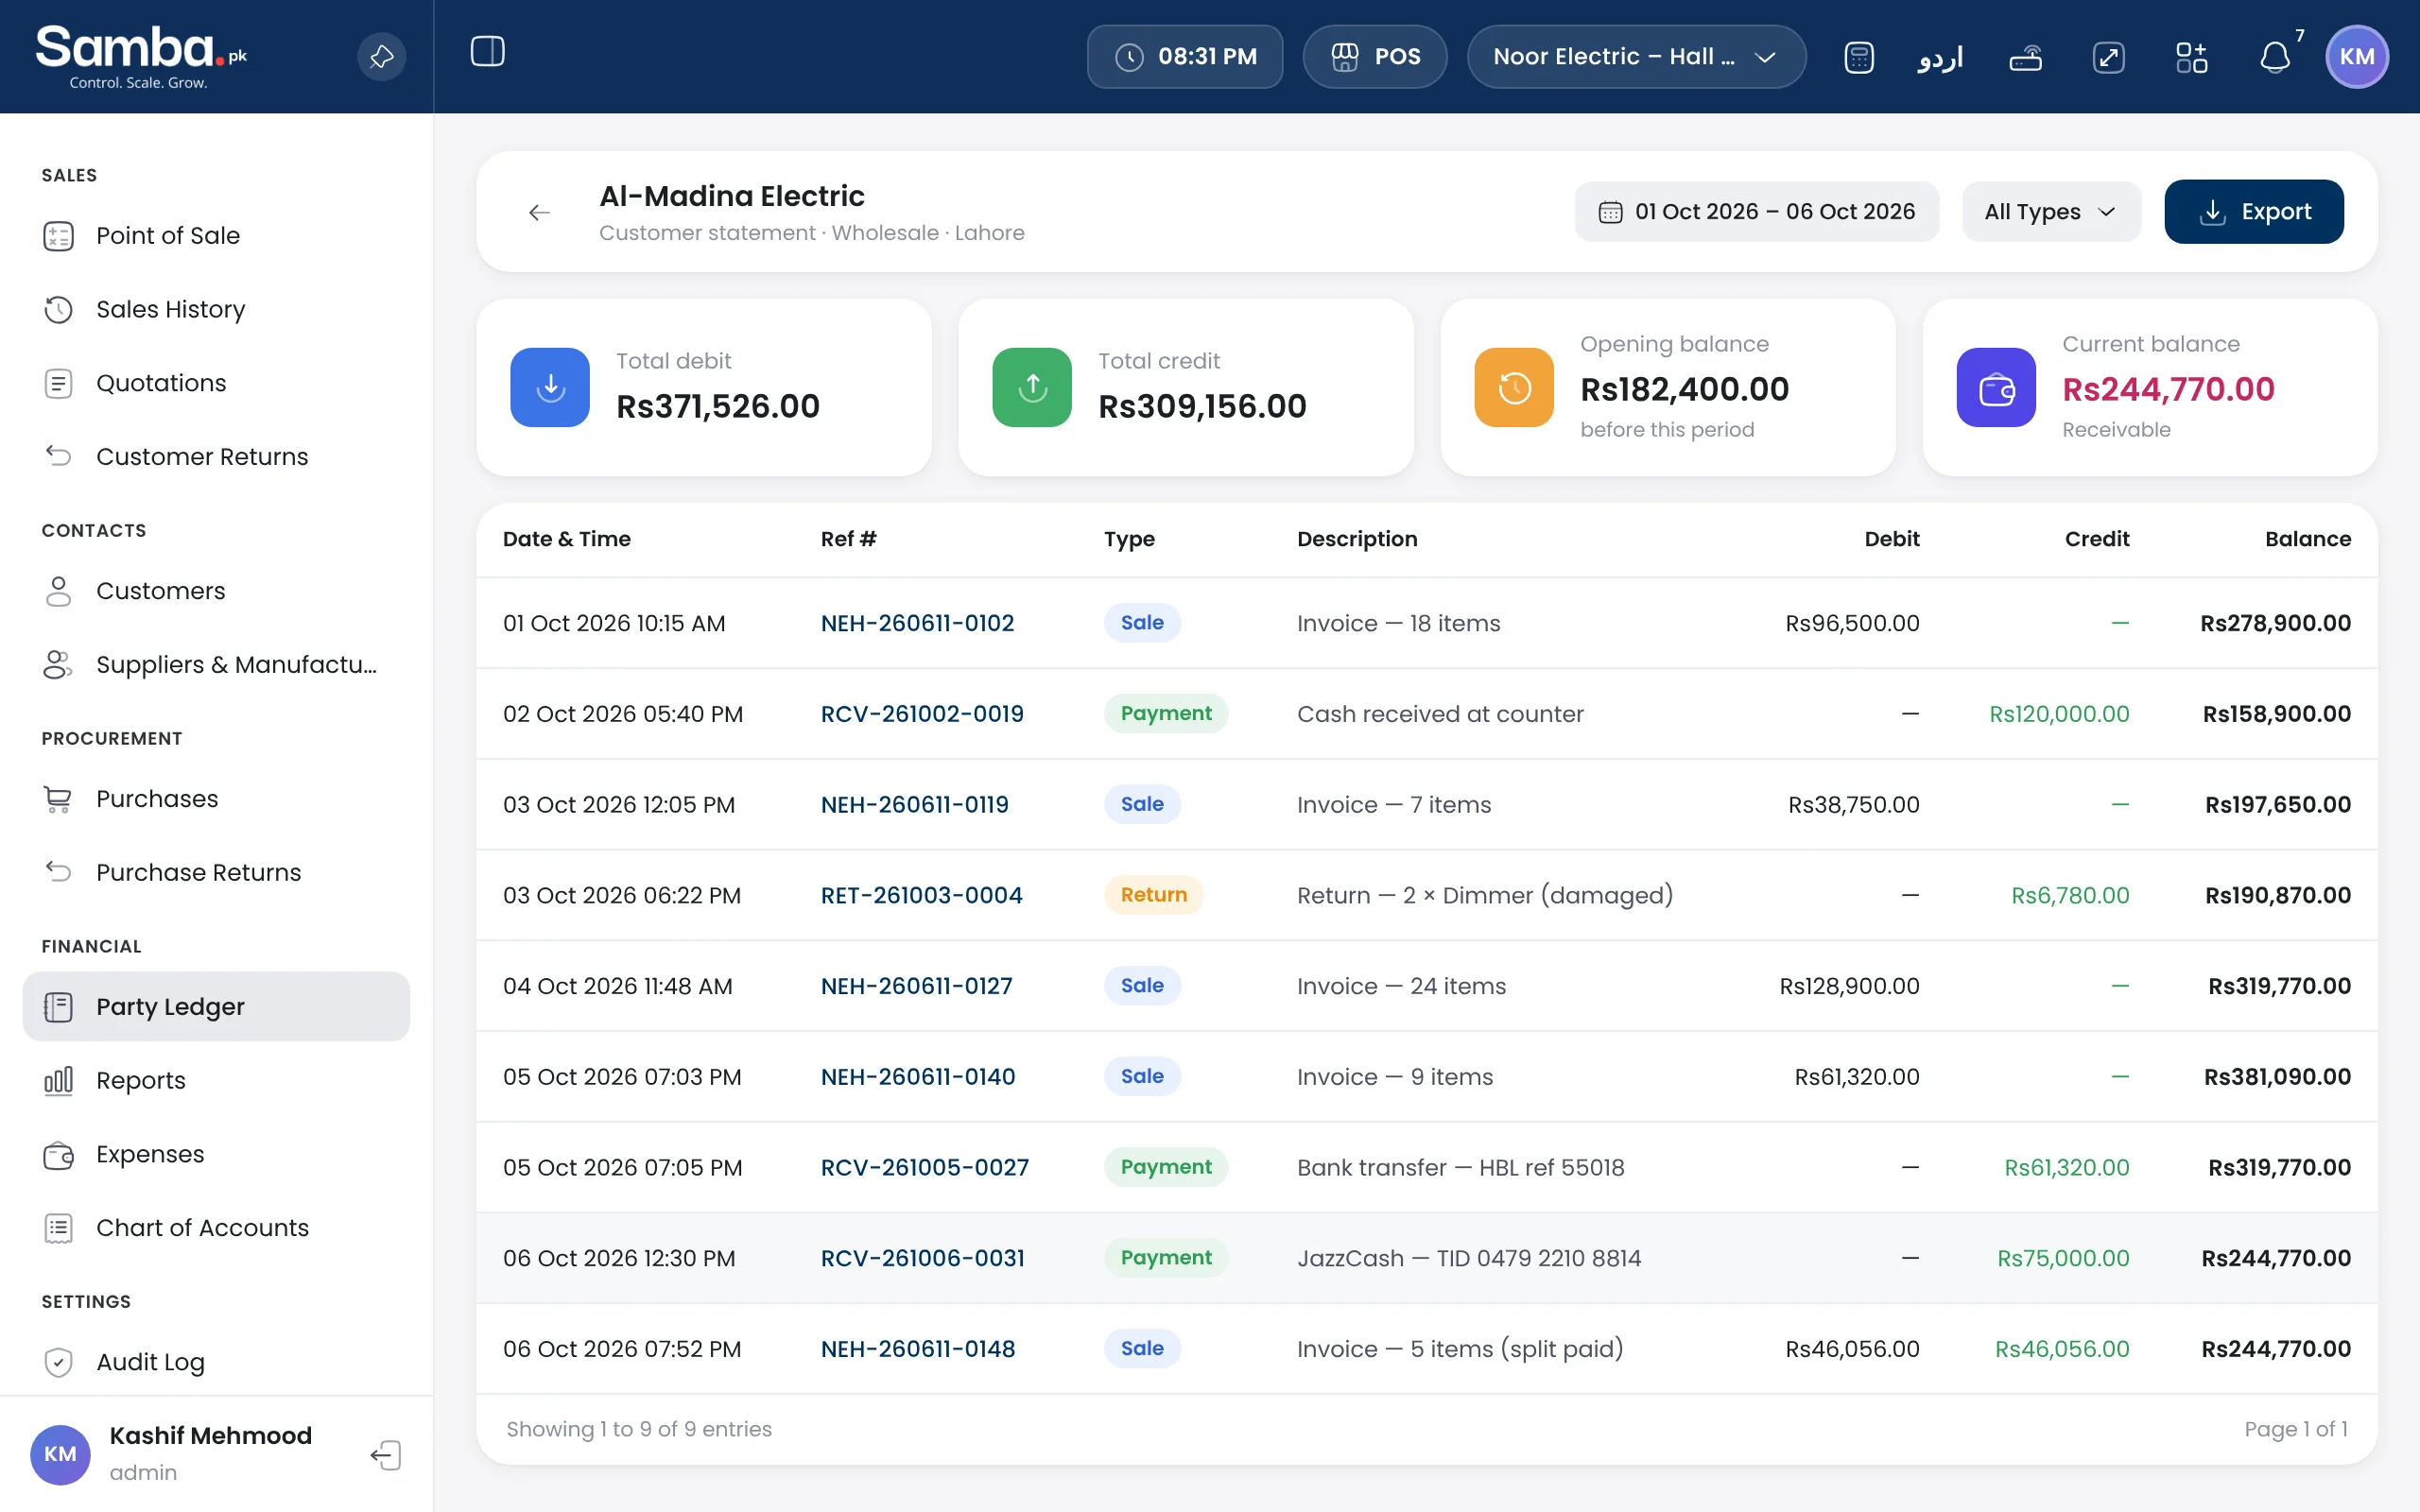Click the Total credit green icon

(x=1032, y=387)
